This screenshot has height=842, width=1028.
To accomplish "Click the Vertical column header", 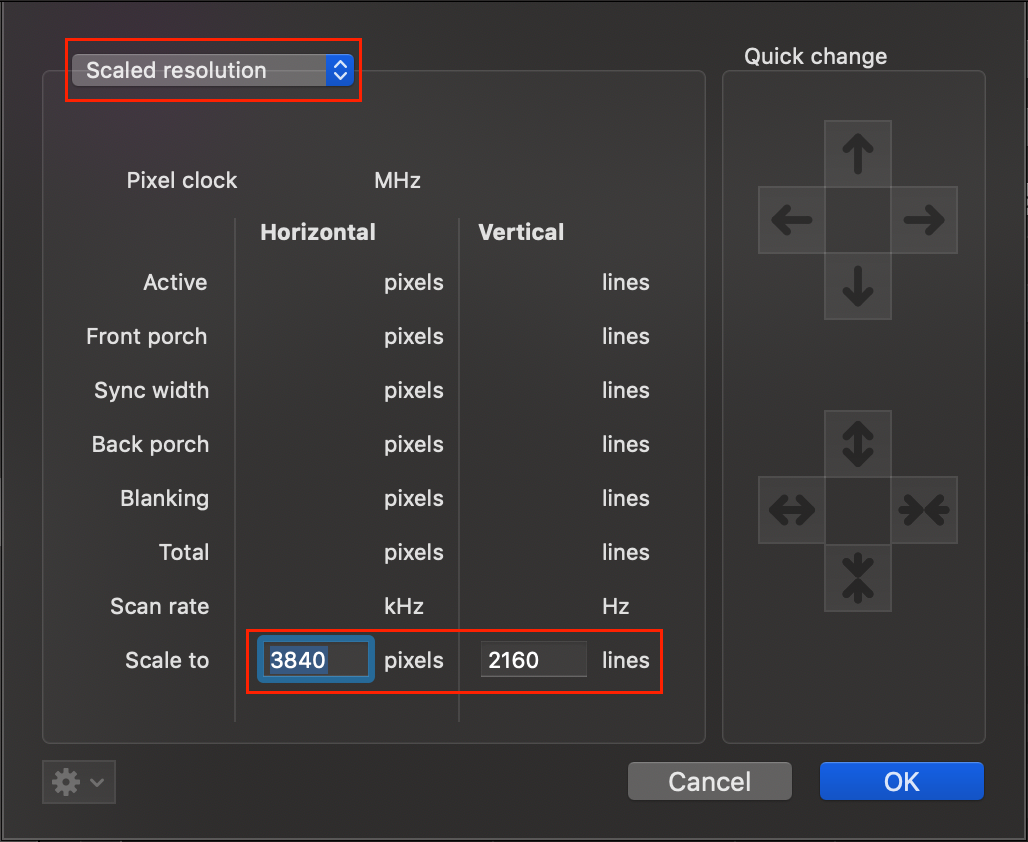I will [x=521, y=232].
